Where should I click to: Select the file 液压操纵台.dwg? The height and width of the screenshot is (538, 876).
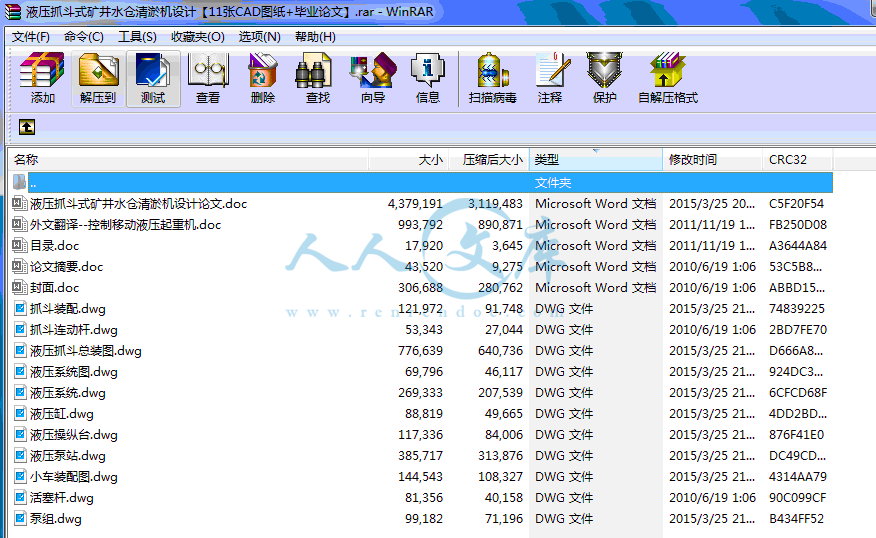click(74, 435)
